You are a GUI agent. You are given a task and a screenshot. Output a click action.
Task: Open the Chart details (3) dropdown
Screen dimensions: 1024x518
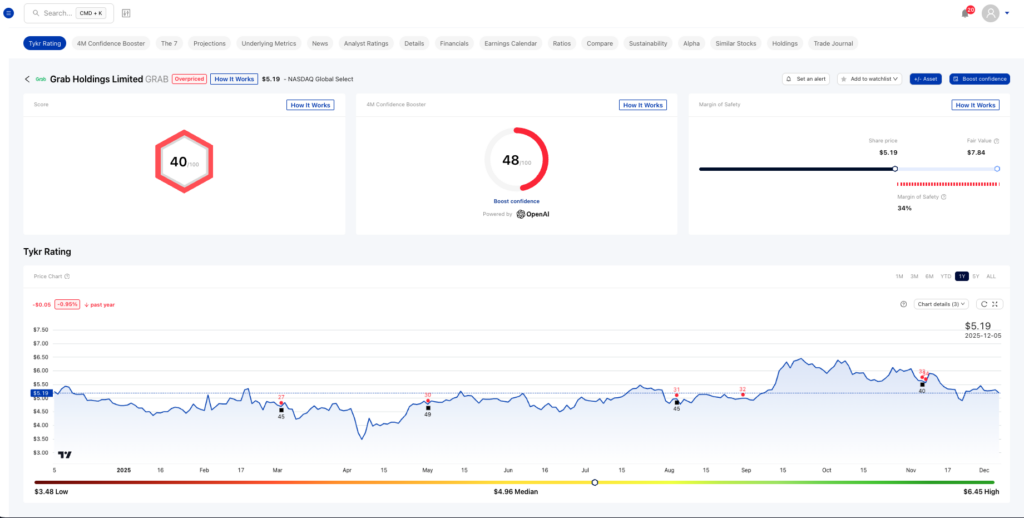tap(942, 304)
